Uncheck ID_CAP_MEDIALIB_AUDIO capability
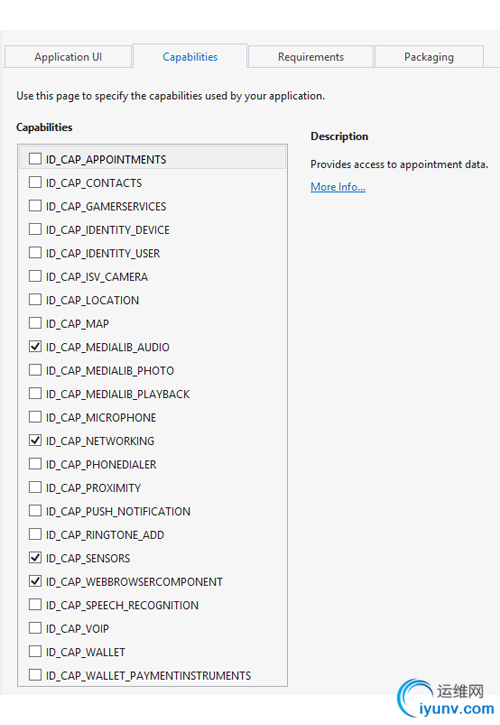Viewport: 500px width, 725px height. [35, 347]
